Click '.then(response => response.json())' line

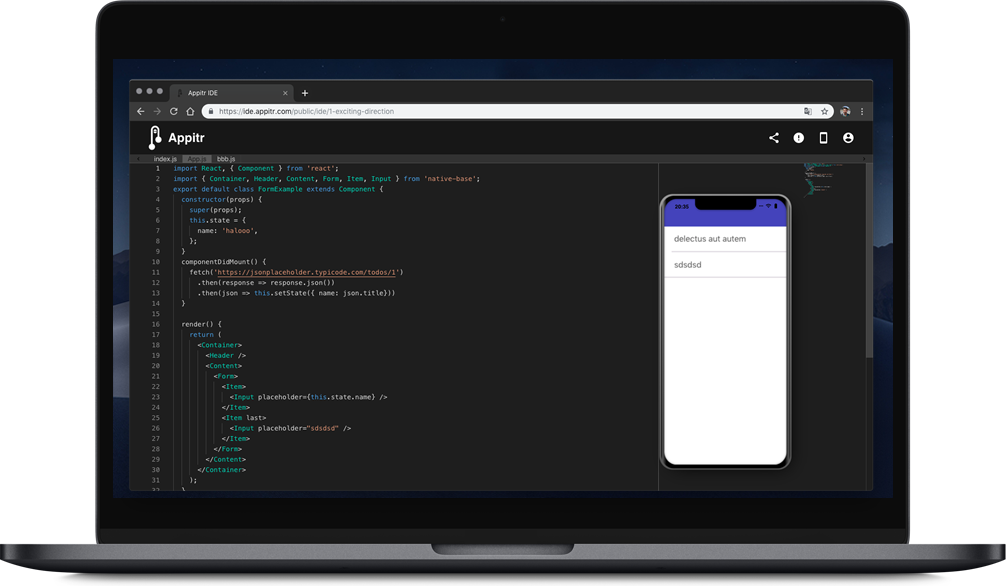[266, 282]
